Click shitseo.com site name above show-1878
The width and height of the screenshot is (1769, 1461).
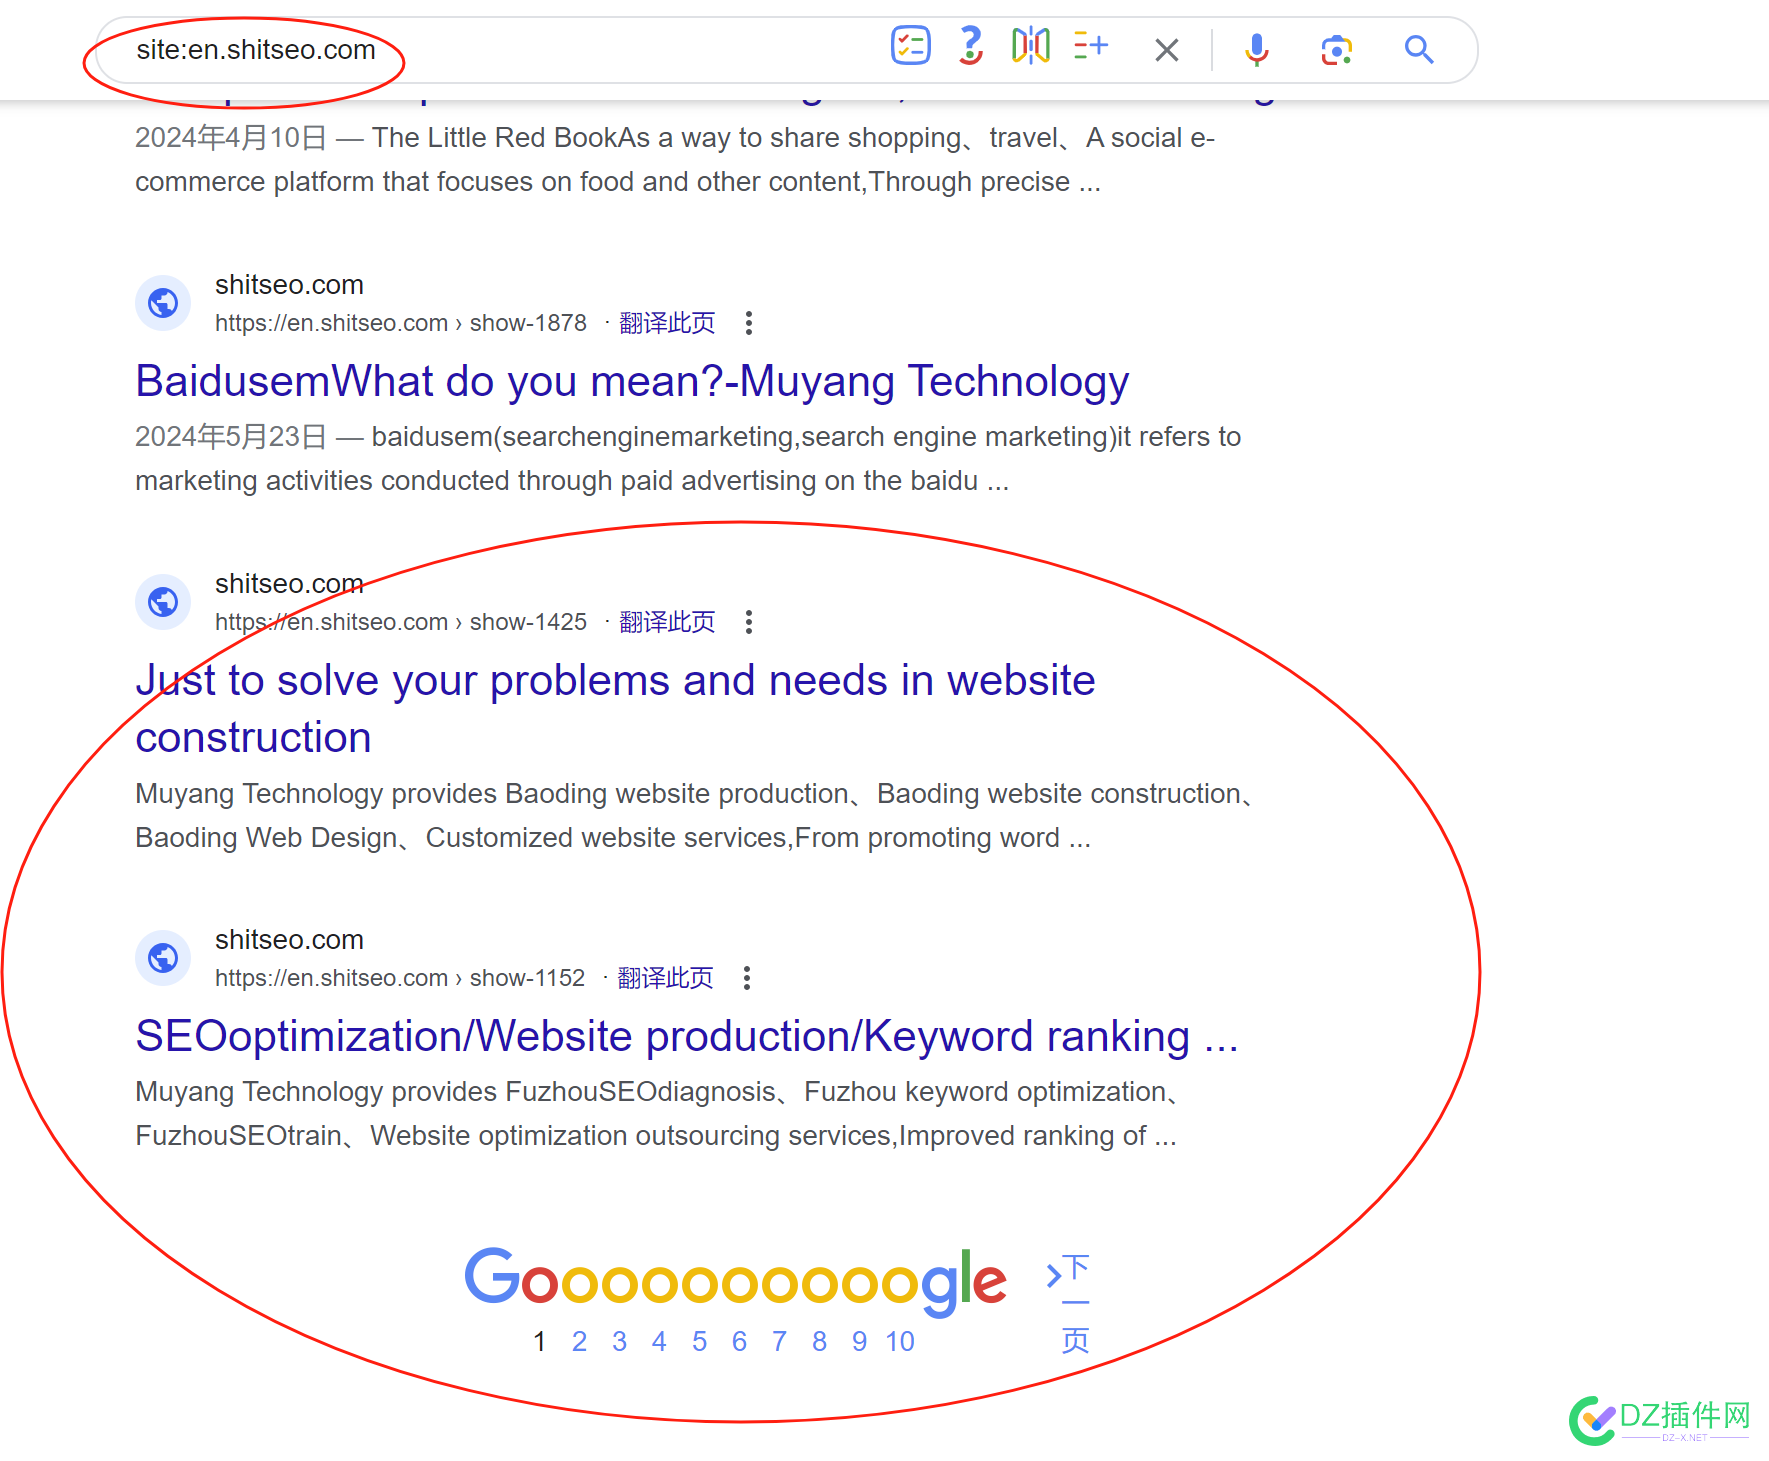point(289,285)
